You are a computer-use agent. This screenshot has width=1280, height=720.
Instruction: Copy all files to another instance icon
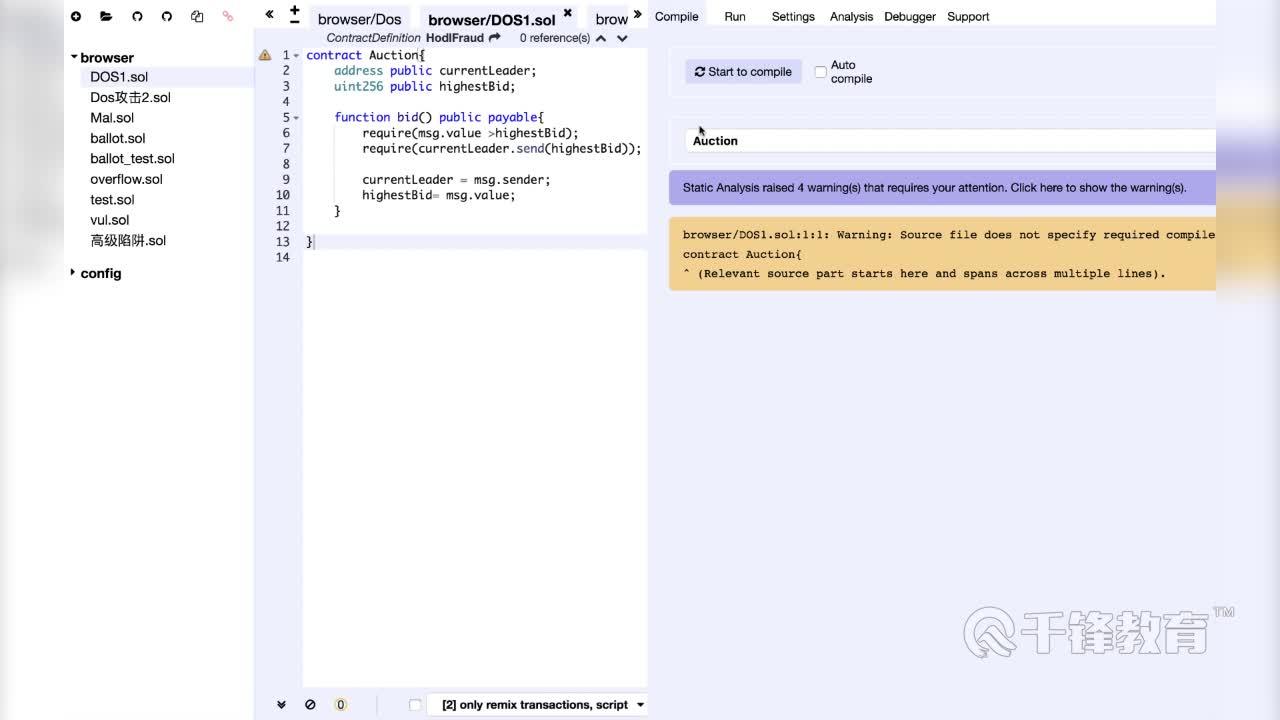pos(197,16)
